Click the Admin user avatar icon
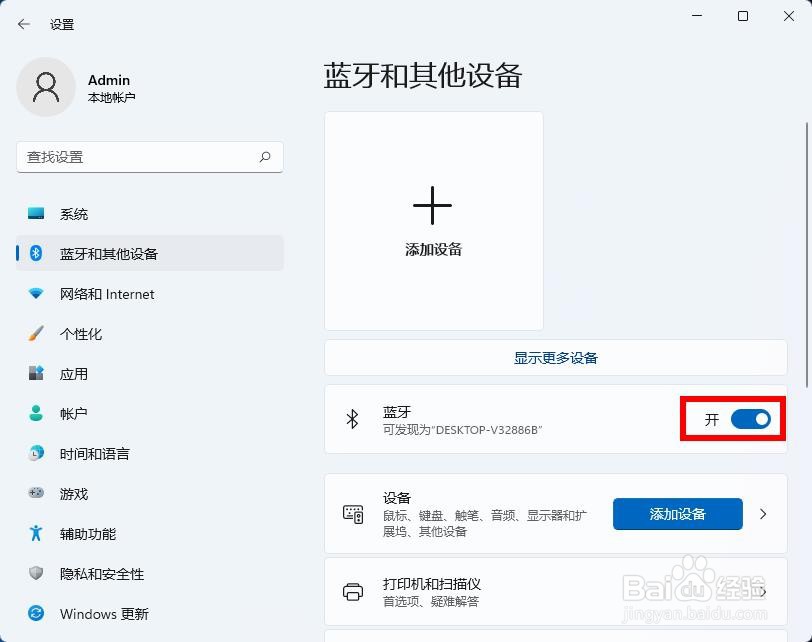The width and height of the screenshot is (812, 642). 46,87
